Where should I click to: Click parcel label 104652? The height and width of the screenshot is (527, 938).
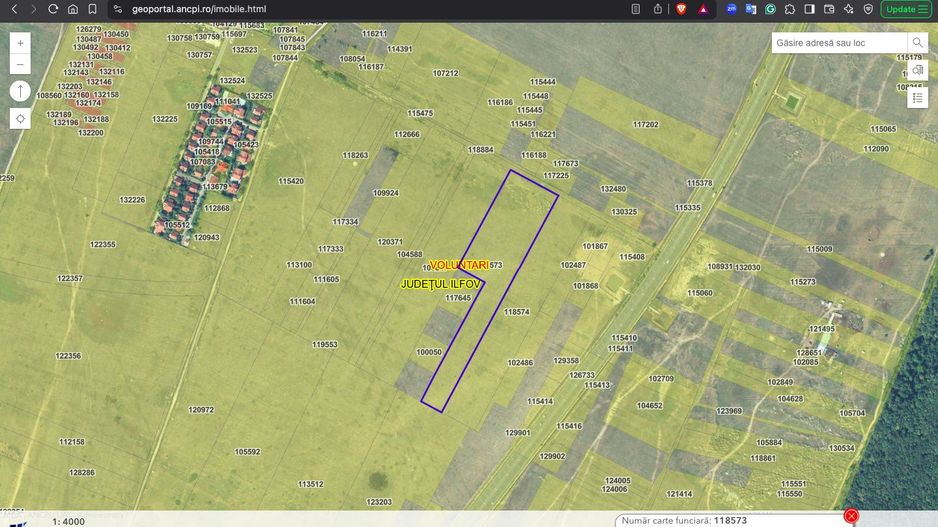coord(649,405)
